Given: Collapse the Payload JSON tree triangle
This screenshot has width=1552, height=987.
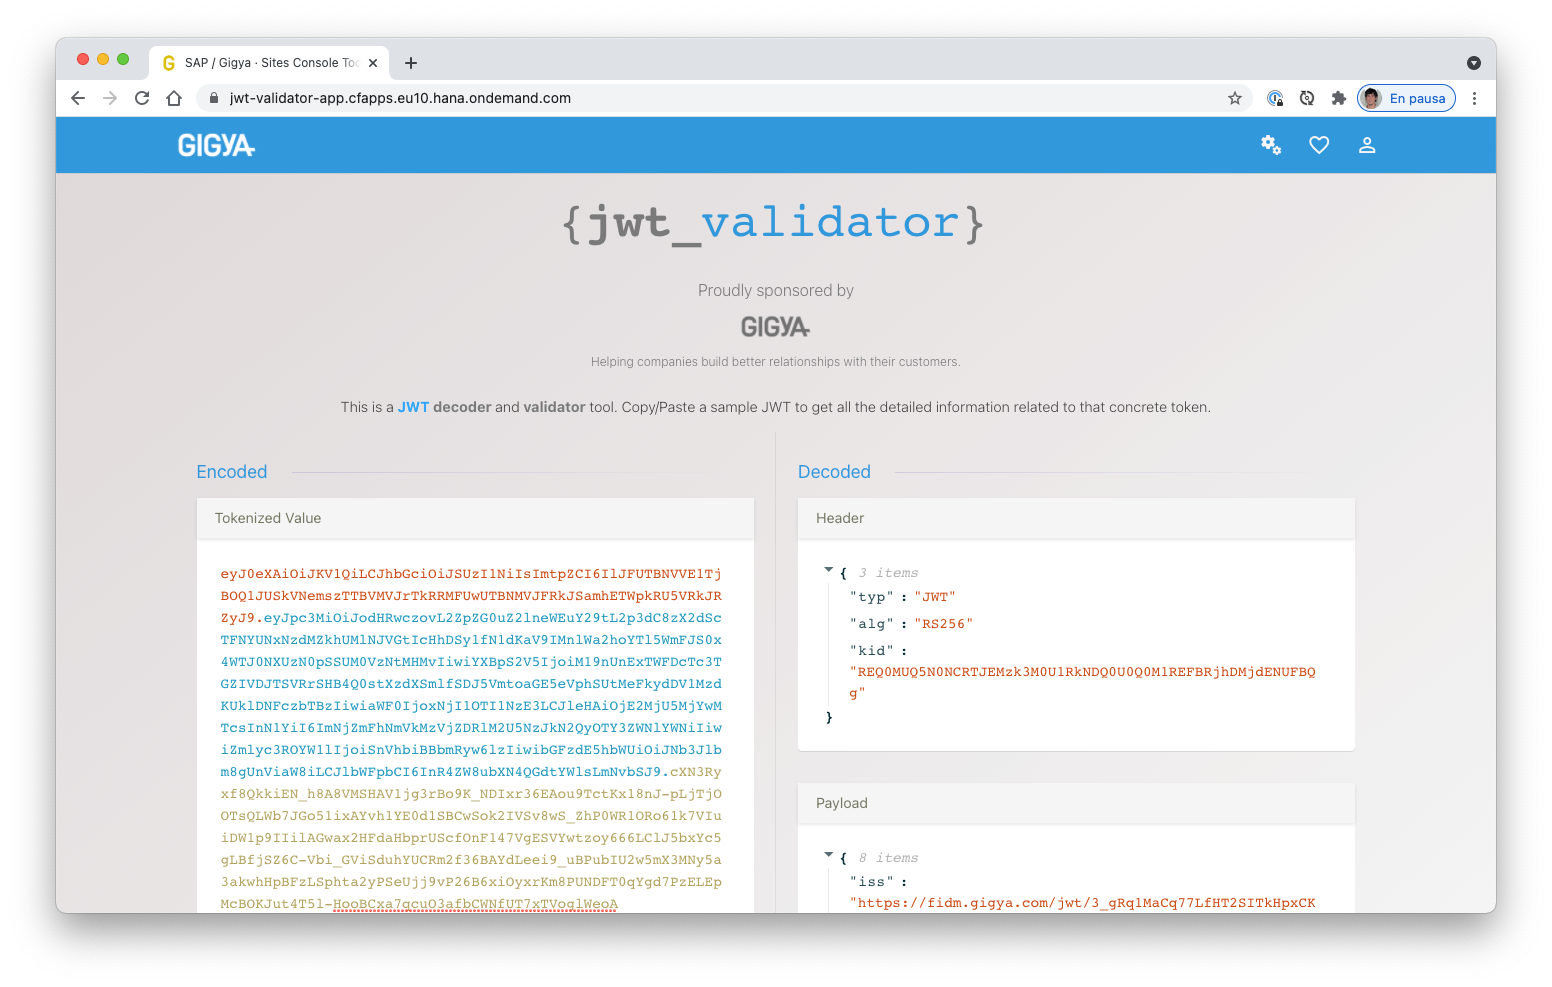Looking at the screenshot, I should point(828,855).
